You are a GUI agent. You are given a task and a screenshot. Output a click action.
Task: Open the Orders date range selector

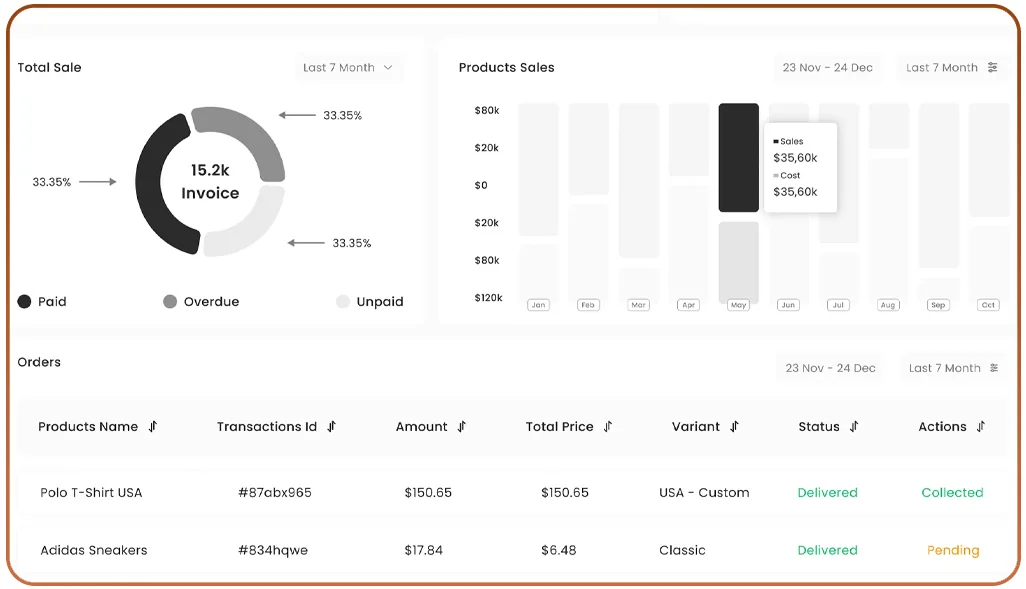[x=830, y=367]
